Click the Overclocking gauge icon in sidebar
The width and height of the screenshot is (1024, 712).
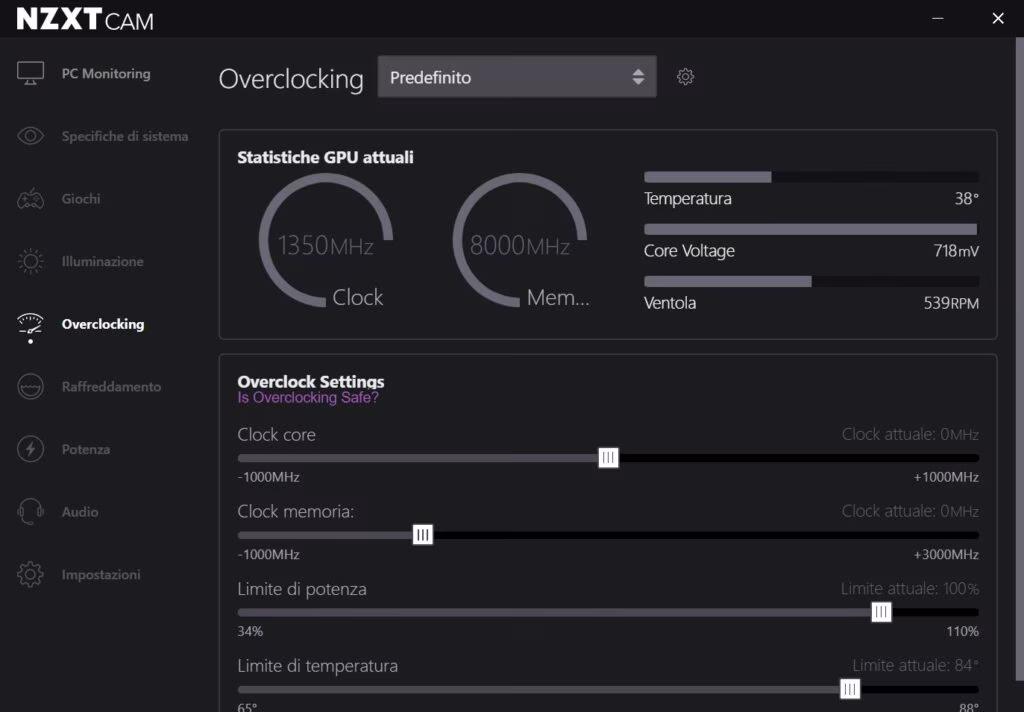pyautogui.click(x=30, y=325)
